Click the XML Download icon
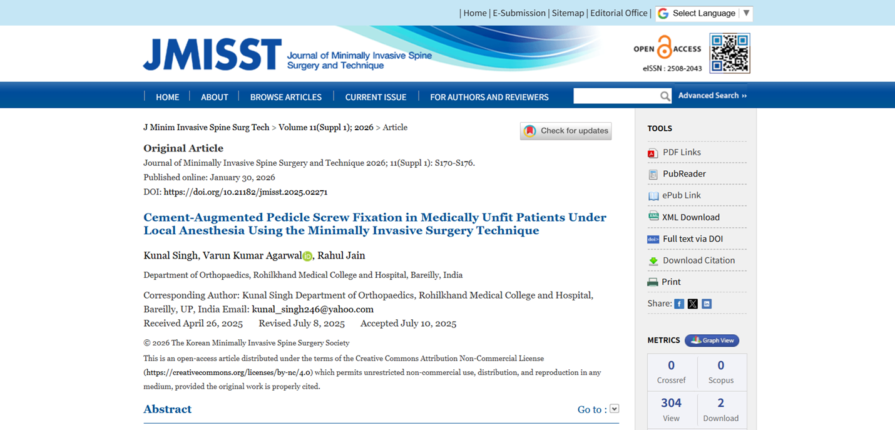The image size is (895, 430). [x=653, y=217]
